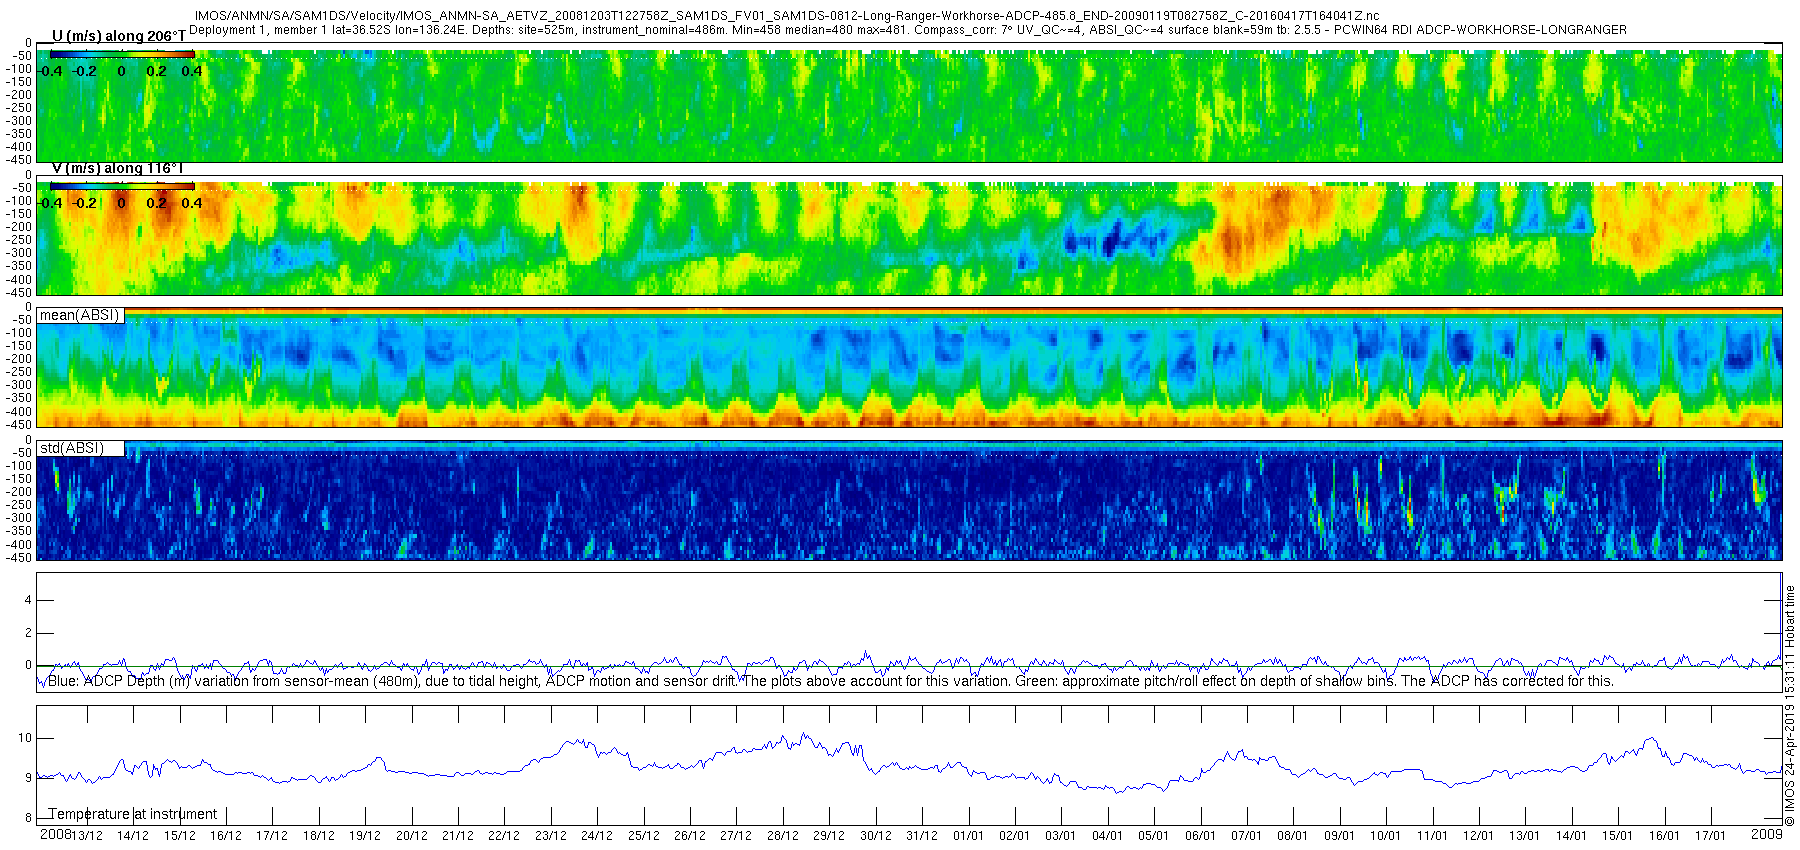
Task: Click the U velocity panel colorbar
Action: coord(122,54)
